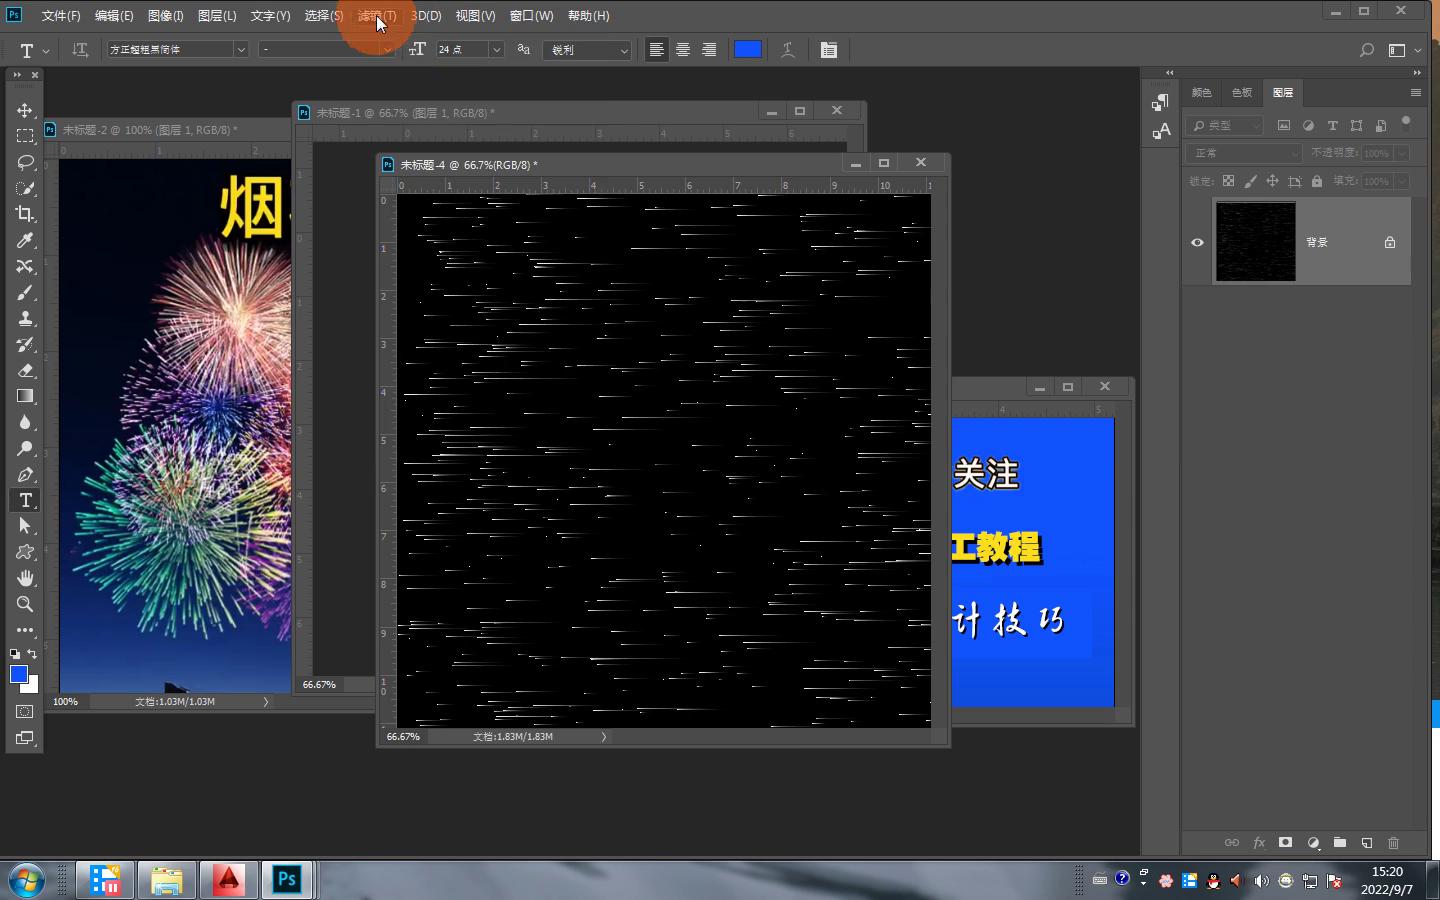
Task: Pick the Eyedropper tool
Action: [x=25, y=240]
